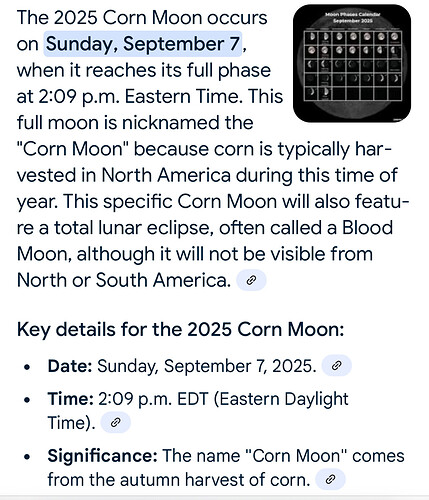The height and width of the screenshot is (500, 429).
Task: Click "Sunday, September 7, 2025." in Date bullet
Action: point(207,366)
